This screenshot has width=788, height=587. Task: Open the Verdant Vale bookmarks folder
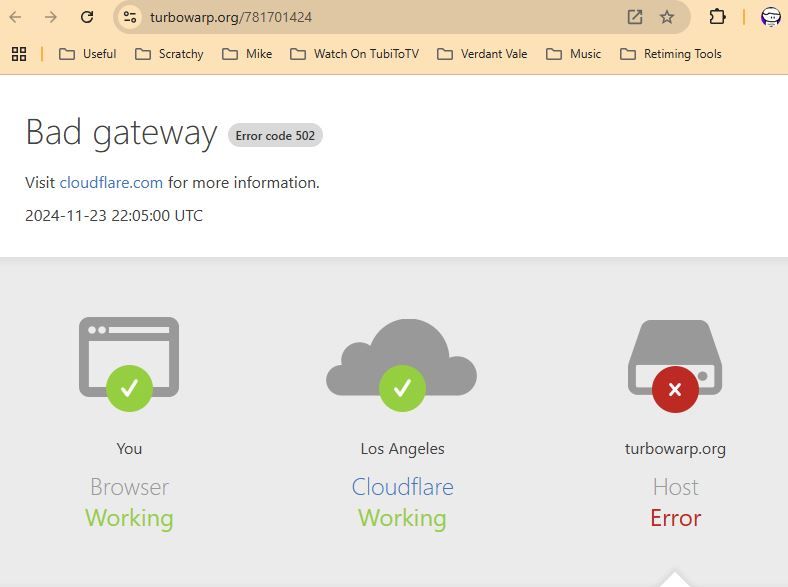pyautogui.click(x=482, y=54)
